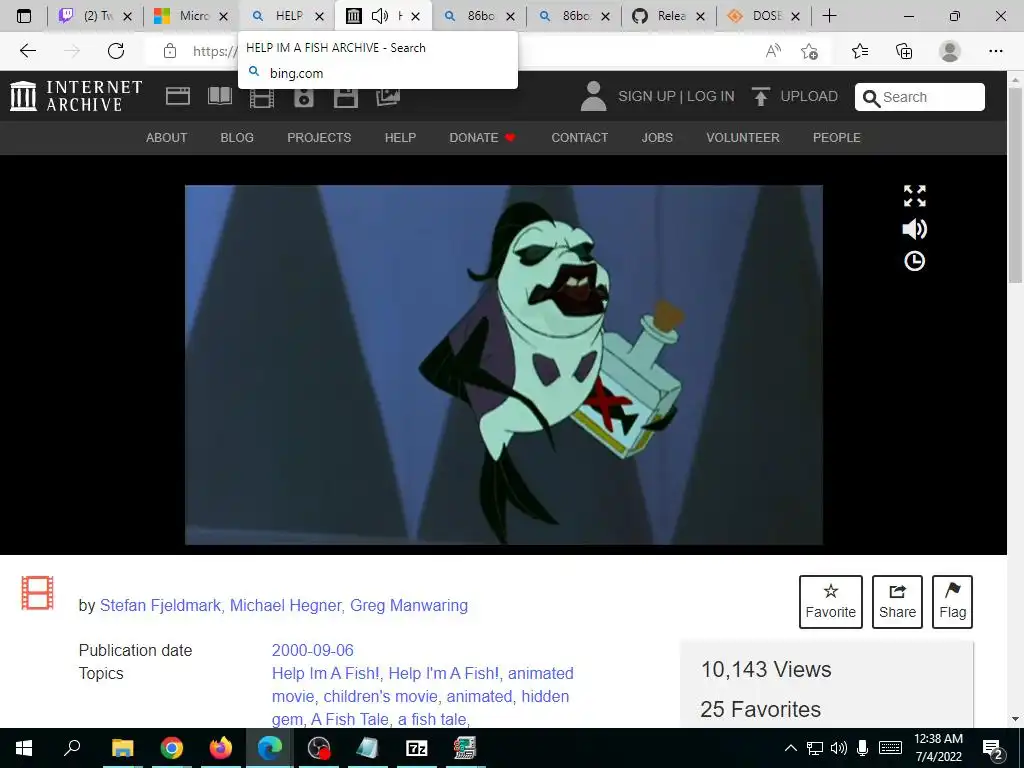Image resolution: width=1024 pixels, height=768 pixels.
Task: Open author link Michael Hegner
Action: click(x=285, y=605)
